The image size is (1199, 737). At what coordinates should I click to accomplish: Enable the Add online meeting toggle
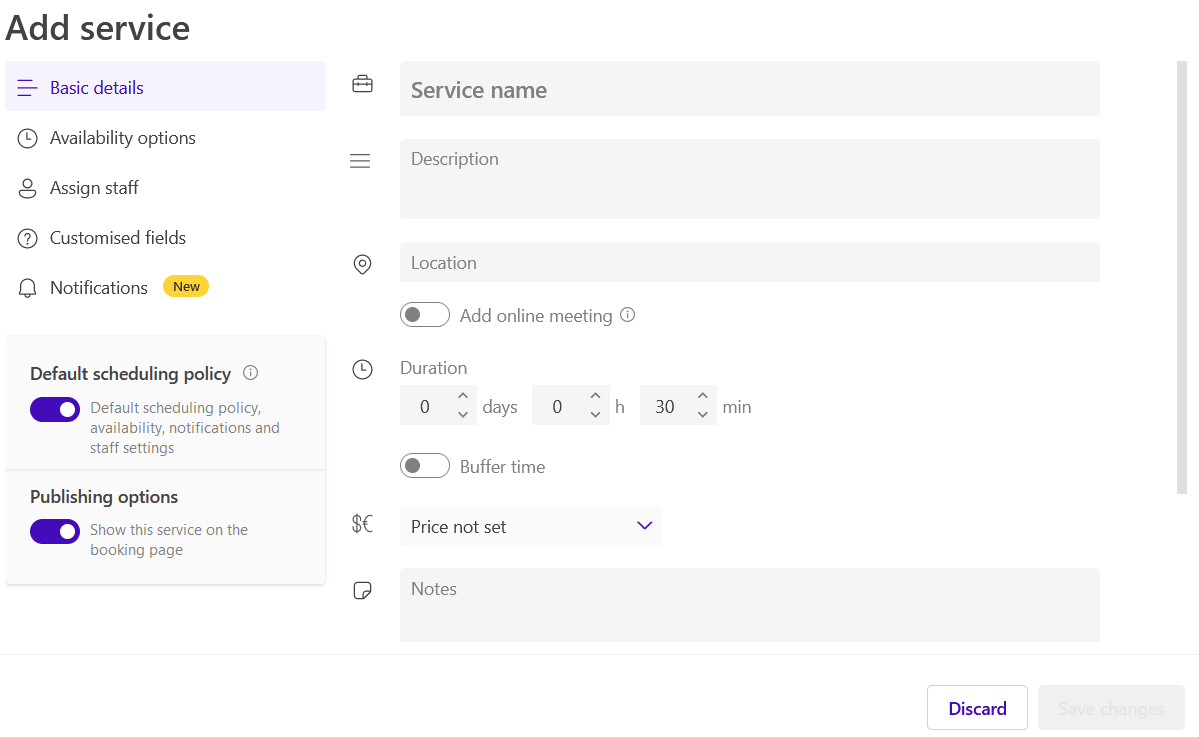tap(425, 315)
